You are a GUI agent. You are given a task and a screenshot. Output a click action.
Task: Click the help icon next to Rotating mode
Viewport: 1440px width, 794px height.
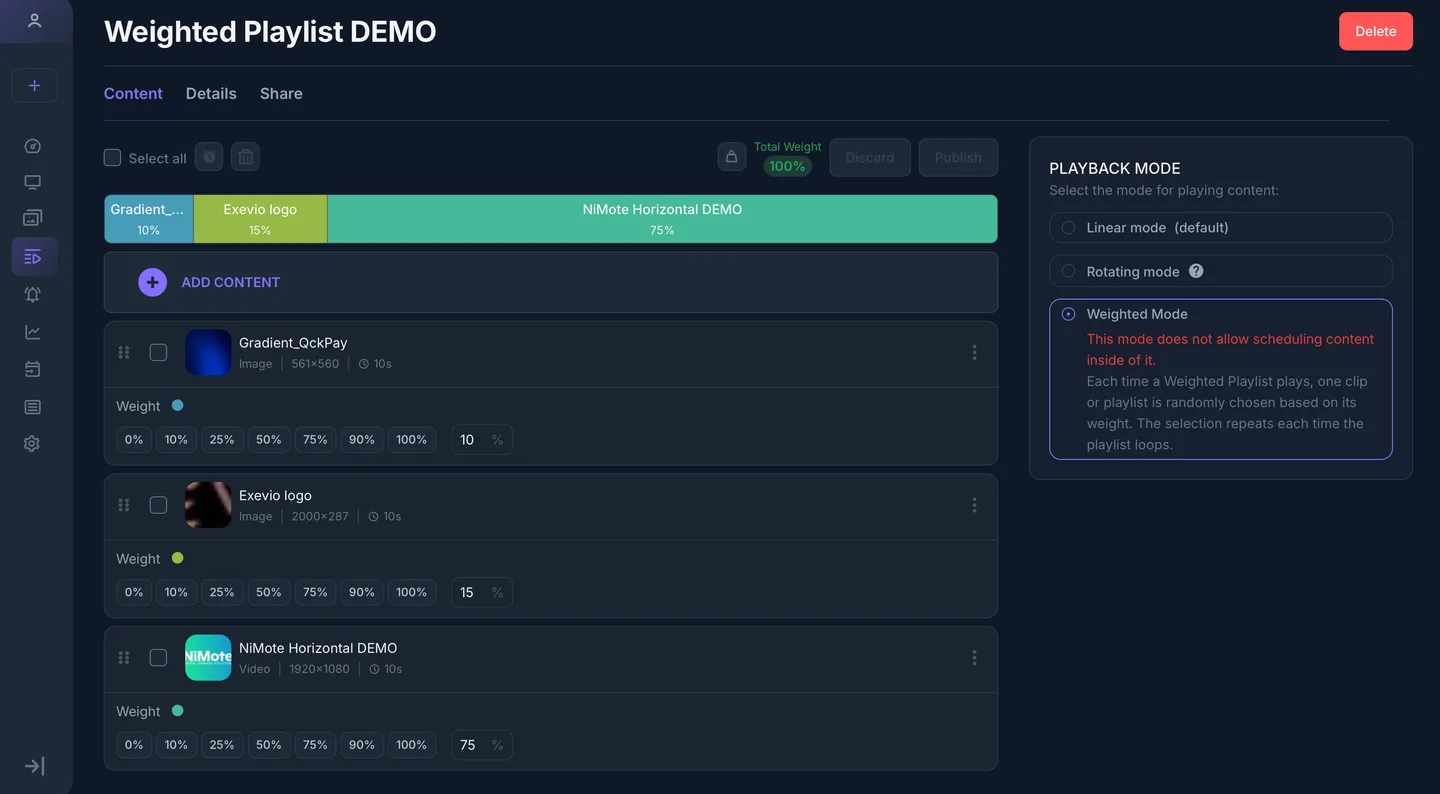[x=1196, y=271]
